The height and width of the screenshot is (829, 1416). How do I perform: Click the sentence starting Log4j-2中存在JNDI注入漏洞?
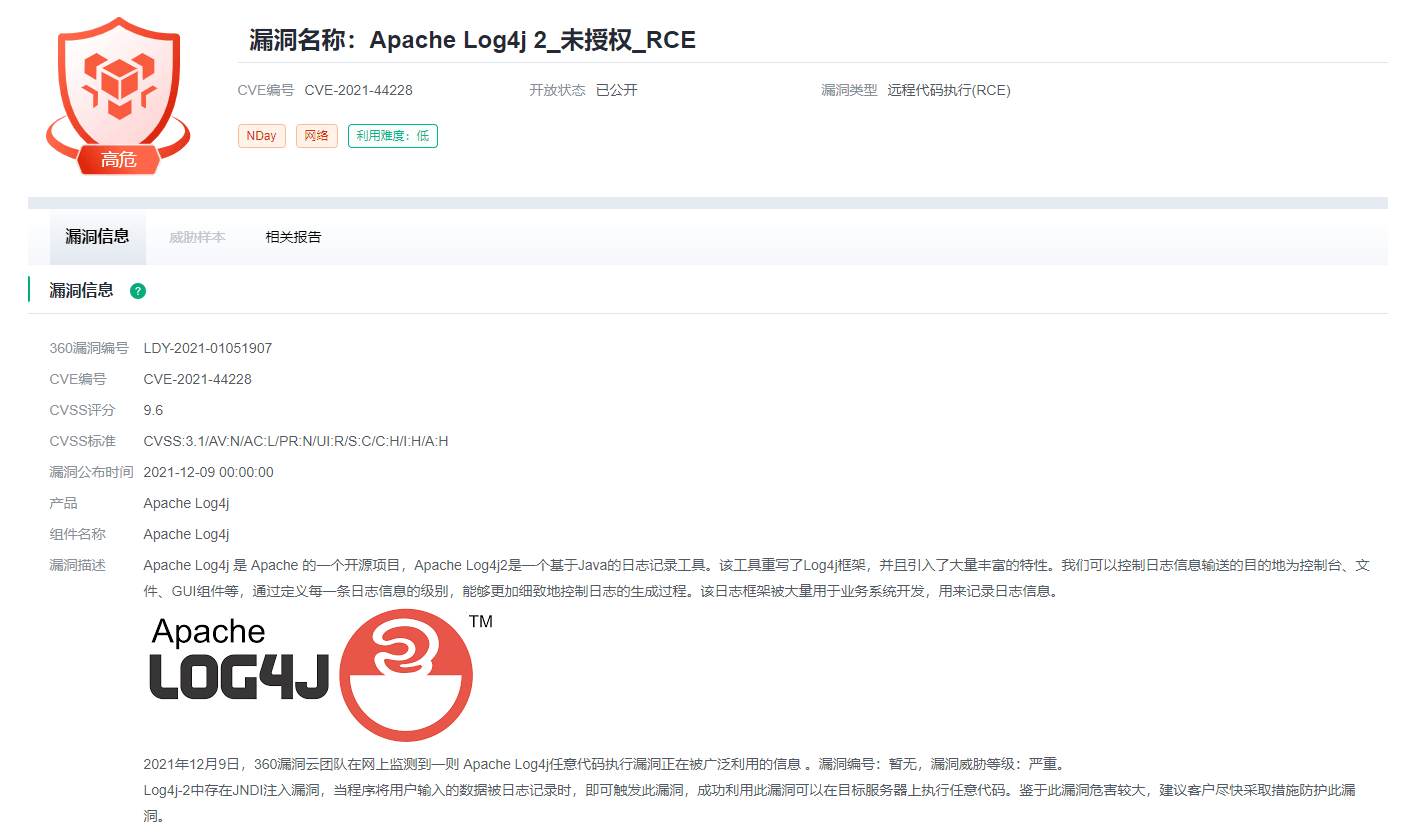pos(750,802)
